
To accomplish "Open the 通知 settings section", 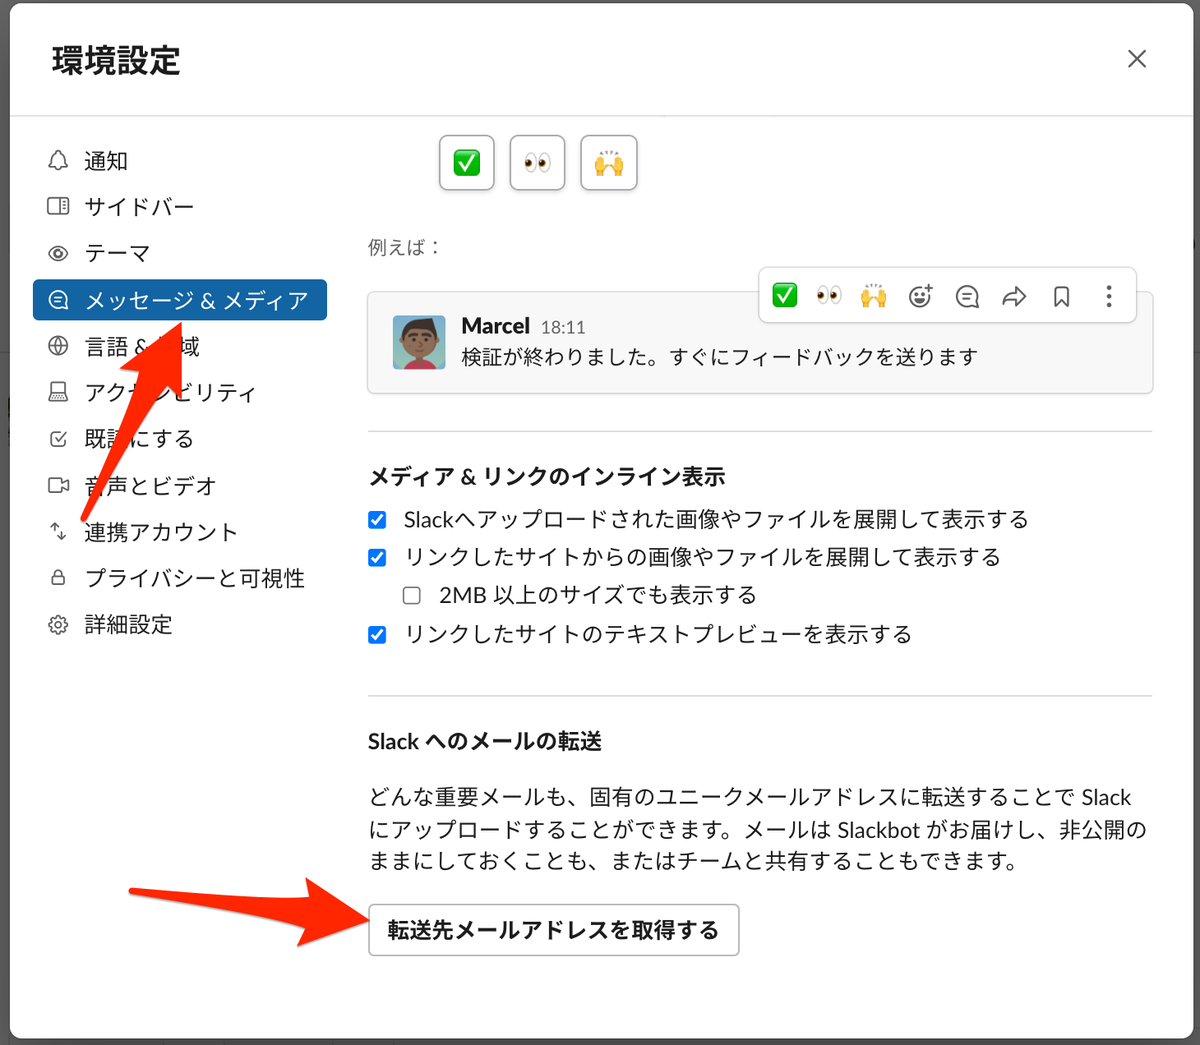I will 180,160.
